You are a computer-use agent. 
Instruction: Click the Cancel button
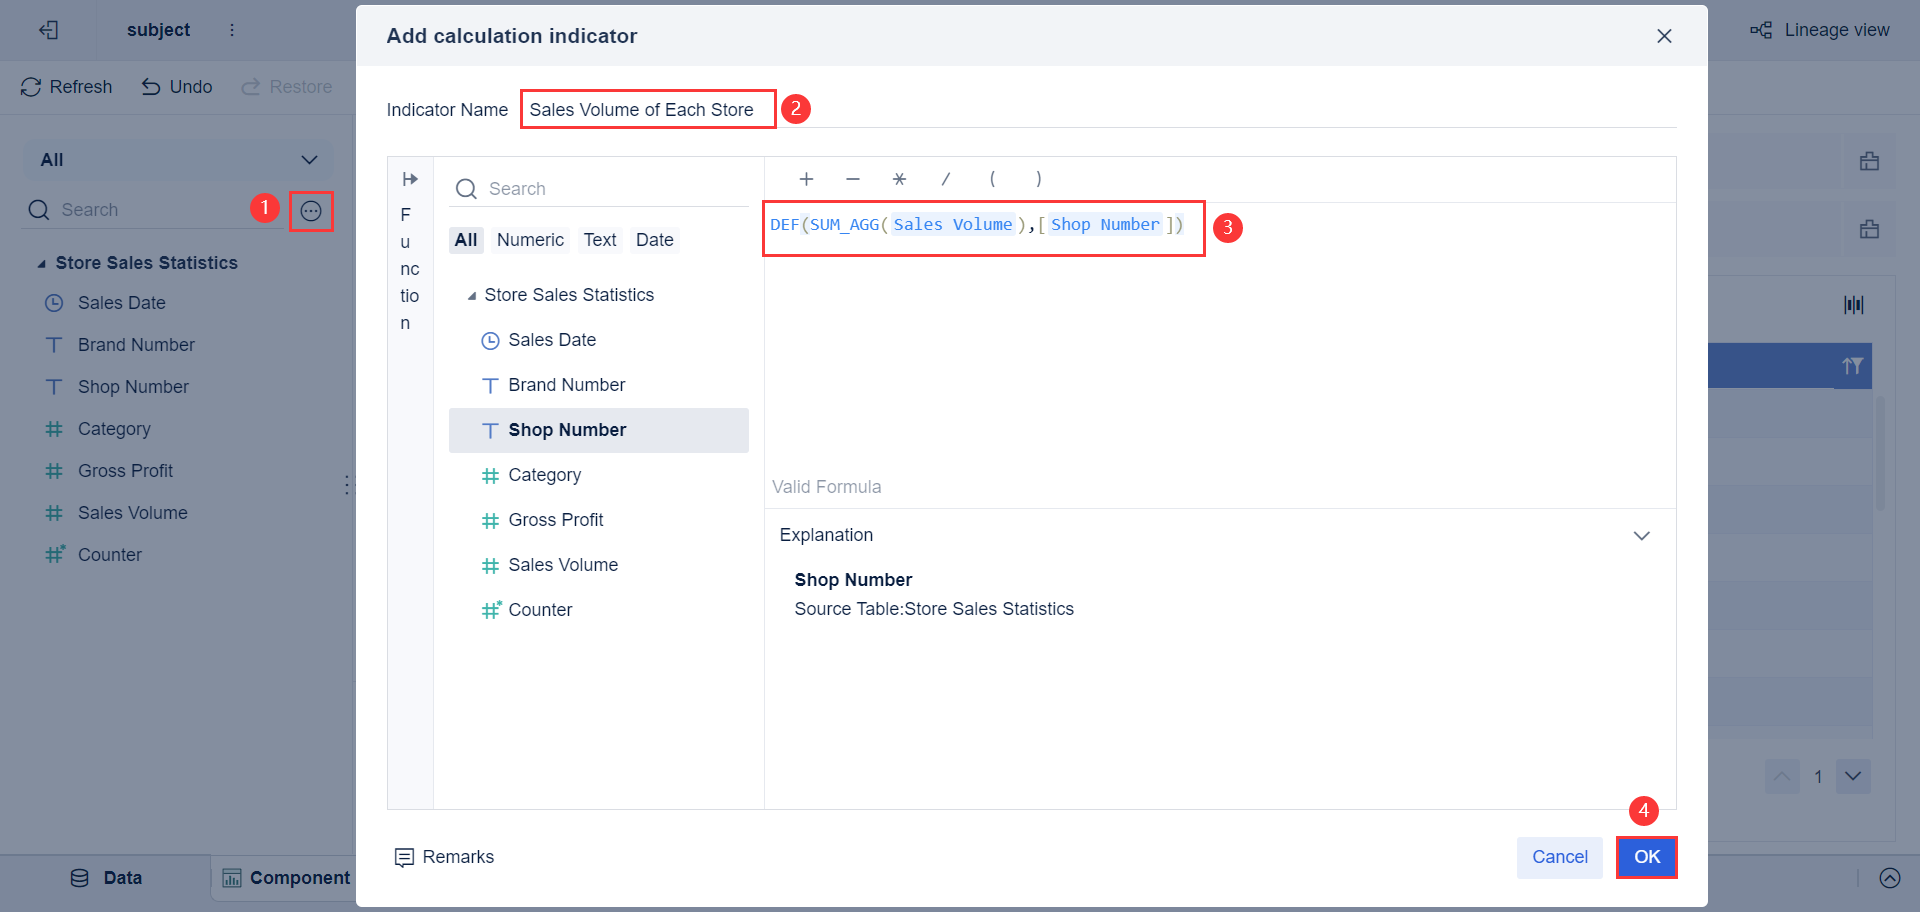1559,857
